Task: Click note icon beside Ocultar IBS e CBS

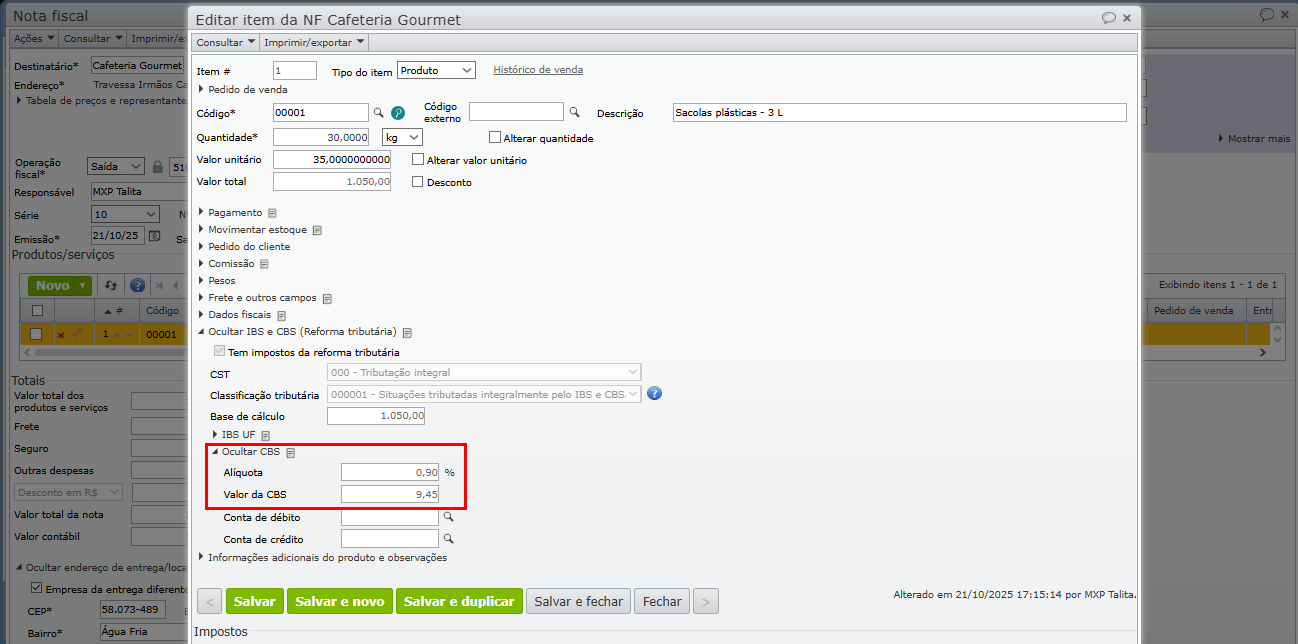Action: [x=407, y=332]
